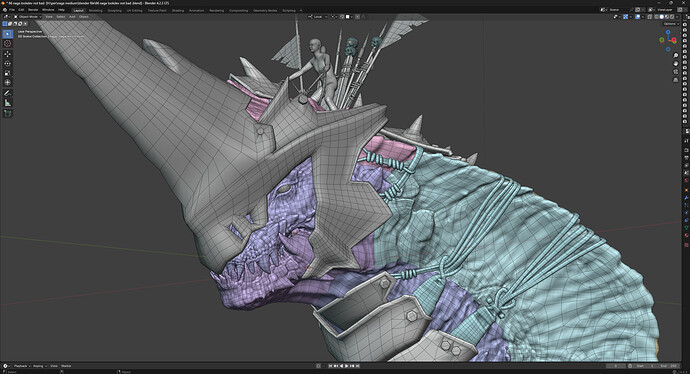The width and height of the screenshot is (690, 374).
Task: Switch to the Modeling workspace tab
Action: tap(95, 10)
